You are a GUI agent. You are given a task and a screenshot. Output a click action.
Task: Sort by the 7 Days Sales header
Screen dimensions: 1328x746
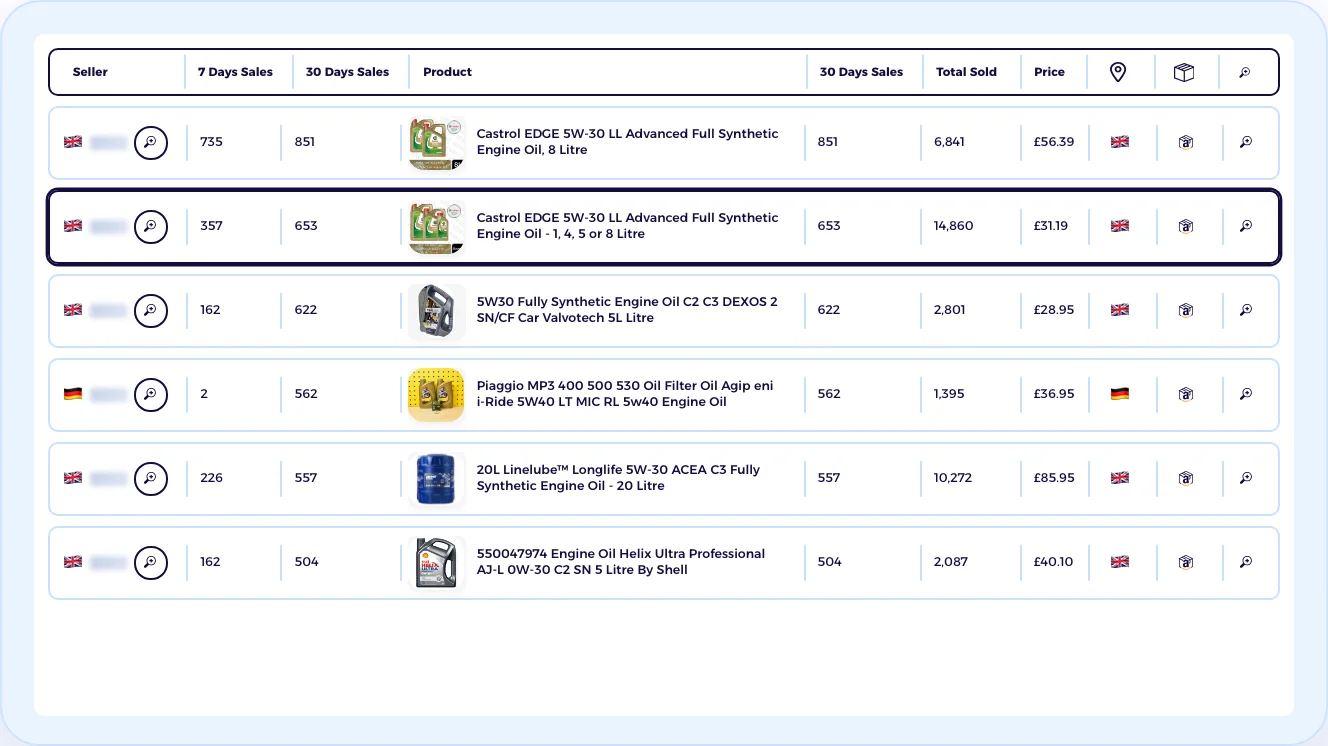click(235, 72)
